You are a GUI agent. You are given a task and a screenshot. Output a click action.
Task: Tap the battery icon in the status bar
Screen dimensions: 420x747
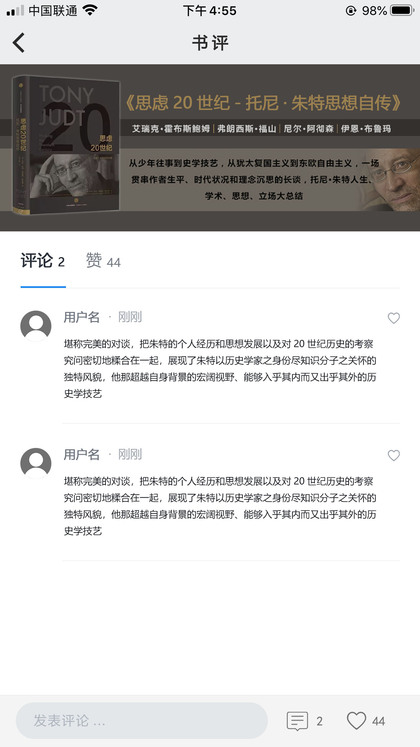pyautogui.click(x=401, y=10)
